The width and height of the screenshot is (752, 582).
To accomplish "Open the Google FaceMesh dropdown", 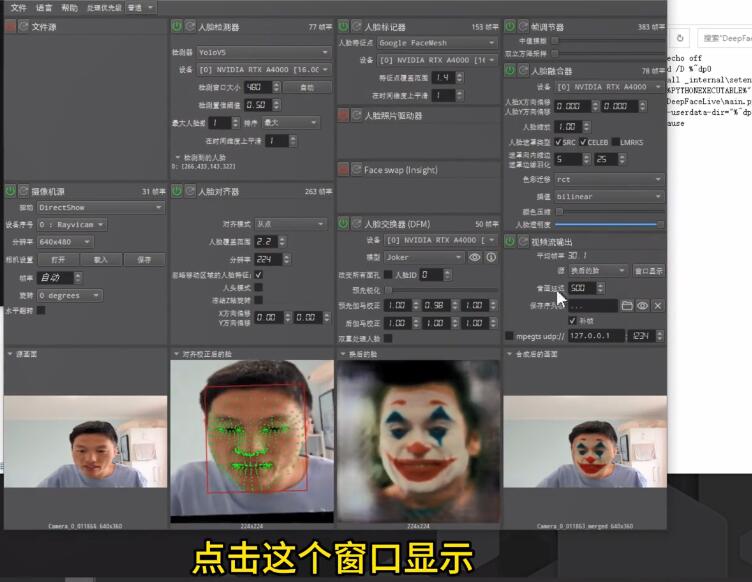I will tap(437, 43).
